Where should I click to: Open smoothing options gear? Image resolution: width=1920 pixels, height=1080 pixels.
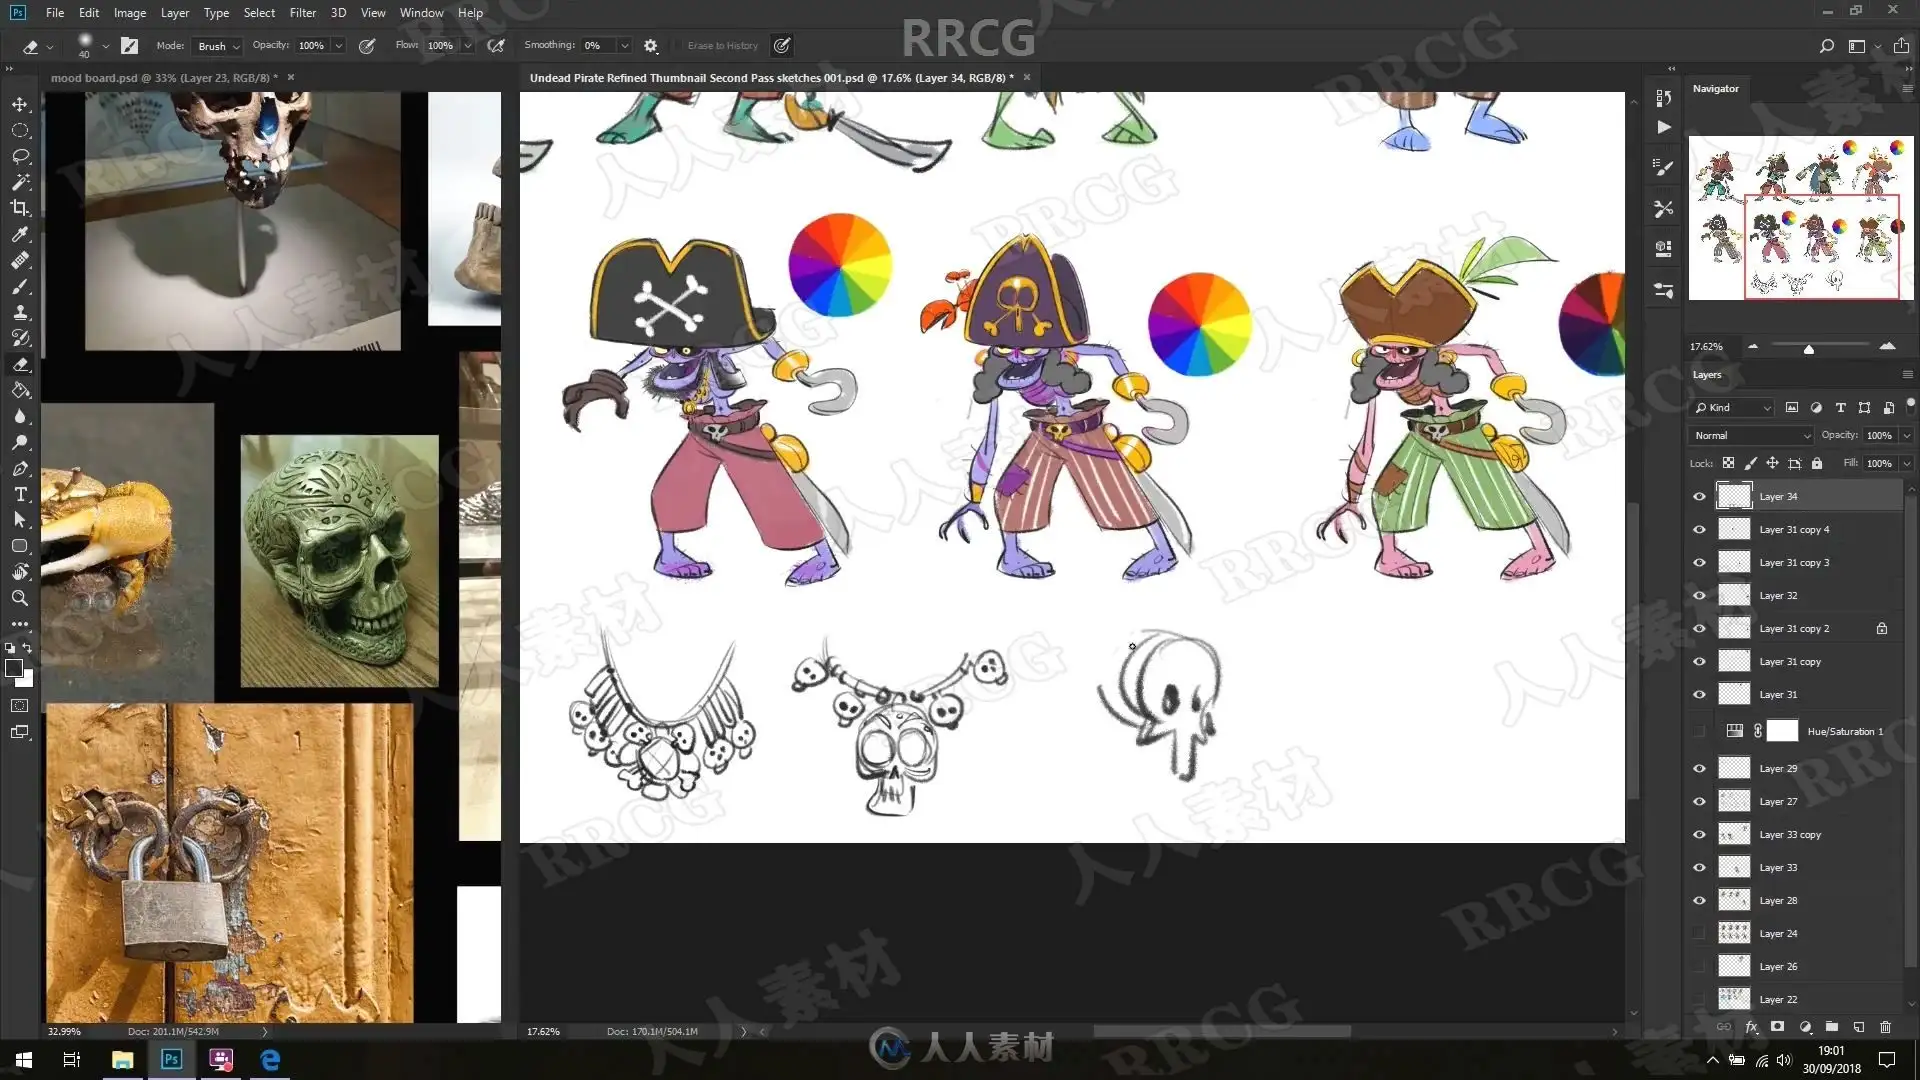[651, 46]
